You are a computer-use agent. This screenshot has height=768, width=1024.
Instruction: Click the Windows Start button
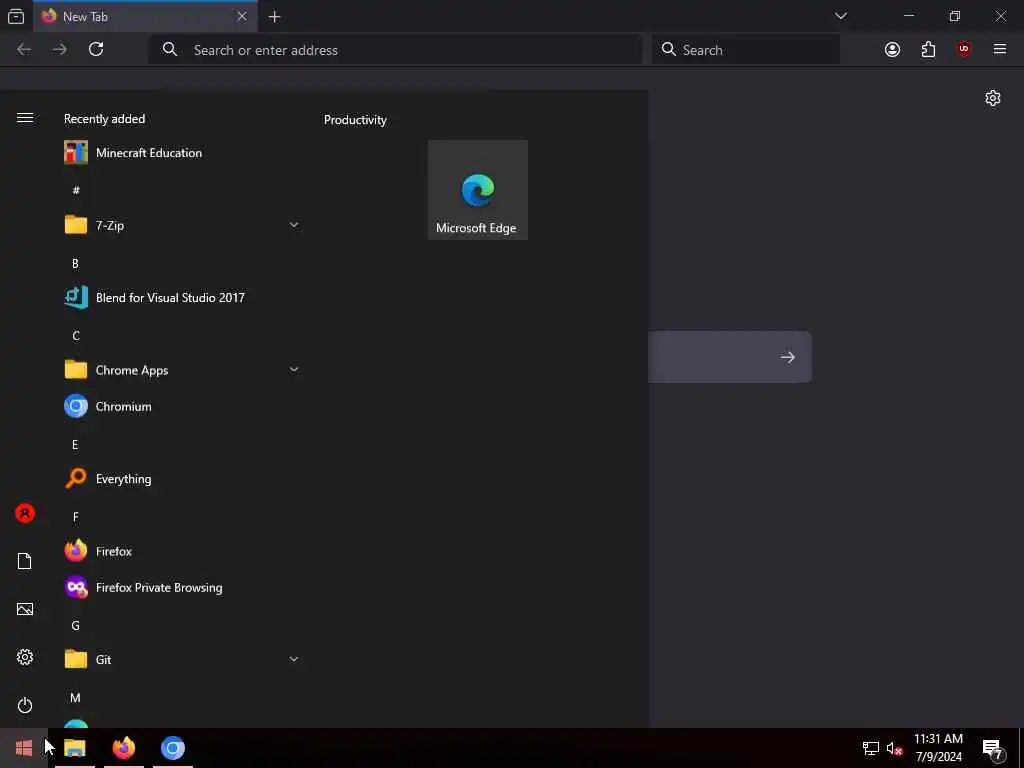[24, 748]
